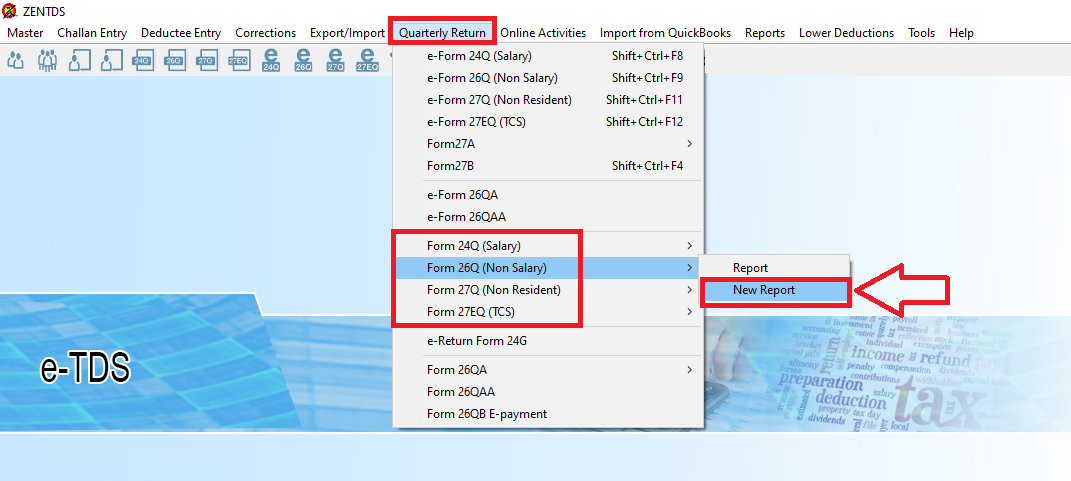The image size is (1071, 481).
Task: Open the 27Q document toolbar icon
Action: pos(207,60)
